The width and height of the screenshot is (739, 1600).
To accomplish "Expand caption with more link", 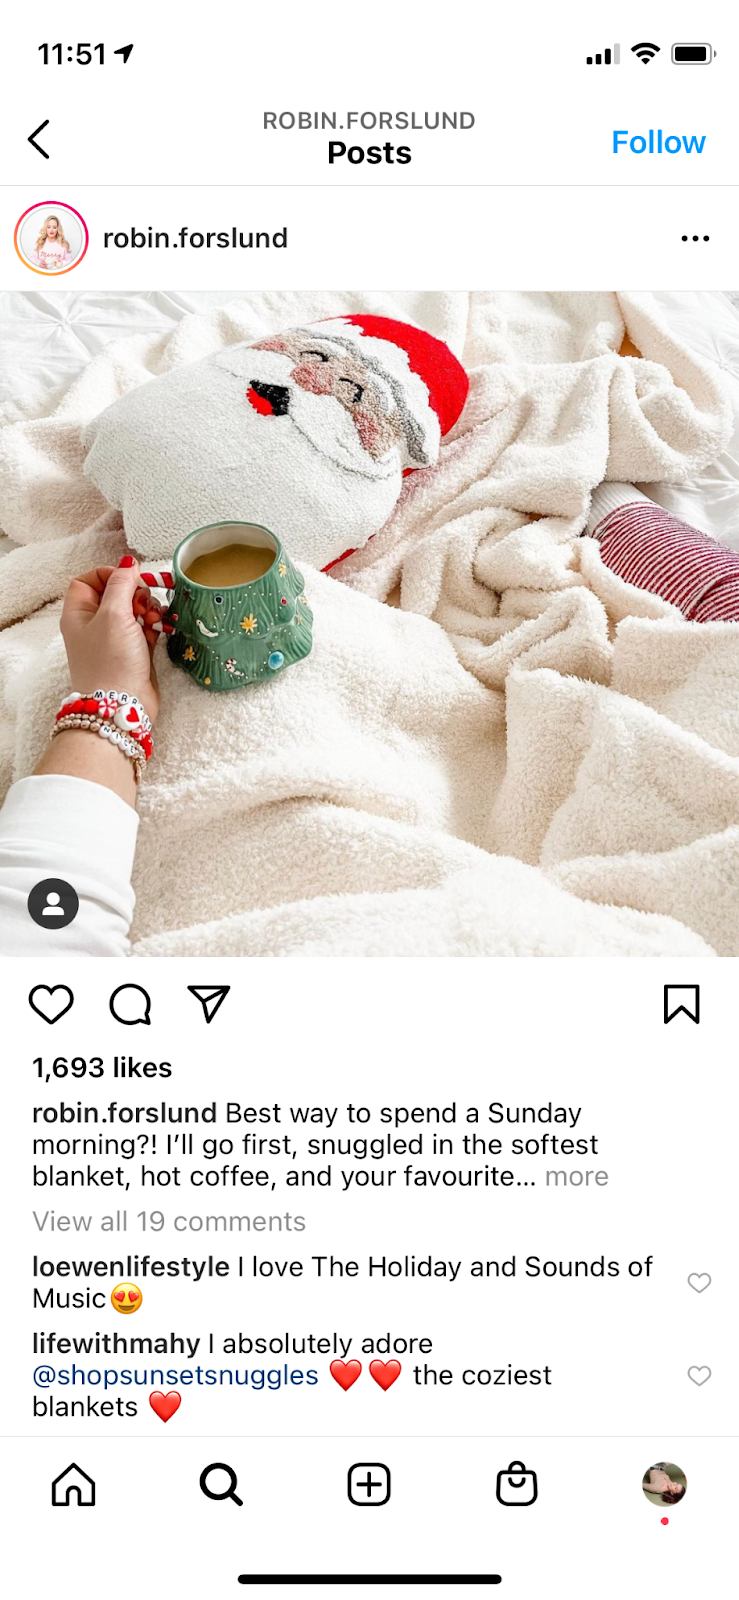I will 577,1176.
